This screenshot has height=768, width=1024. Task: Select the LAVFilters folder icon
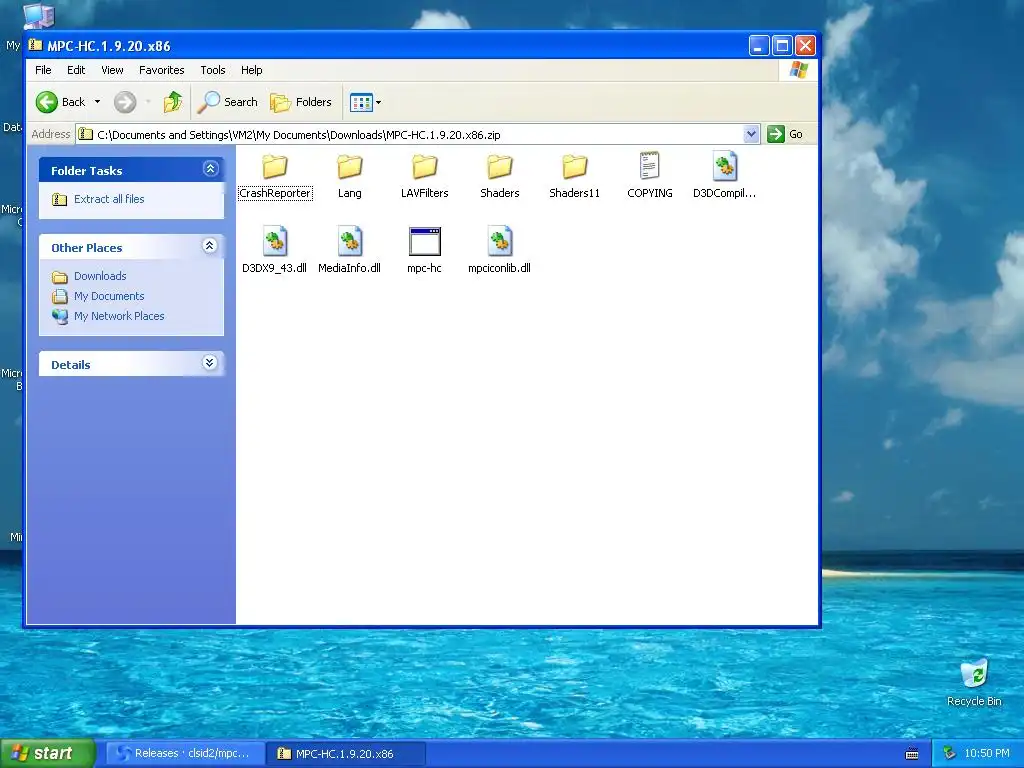point(424,167)
